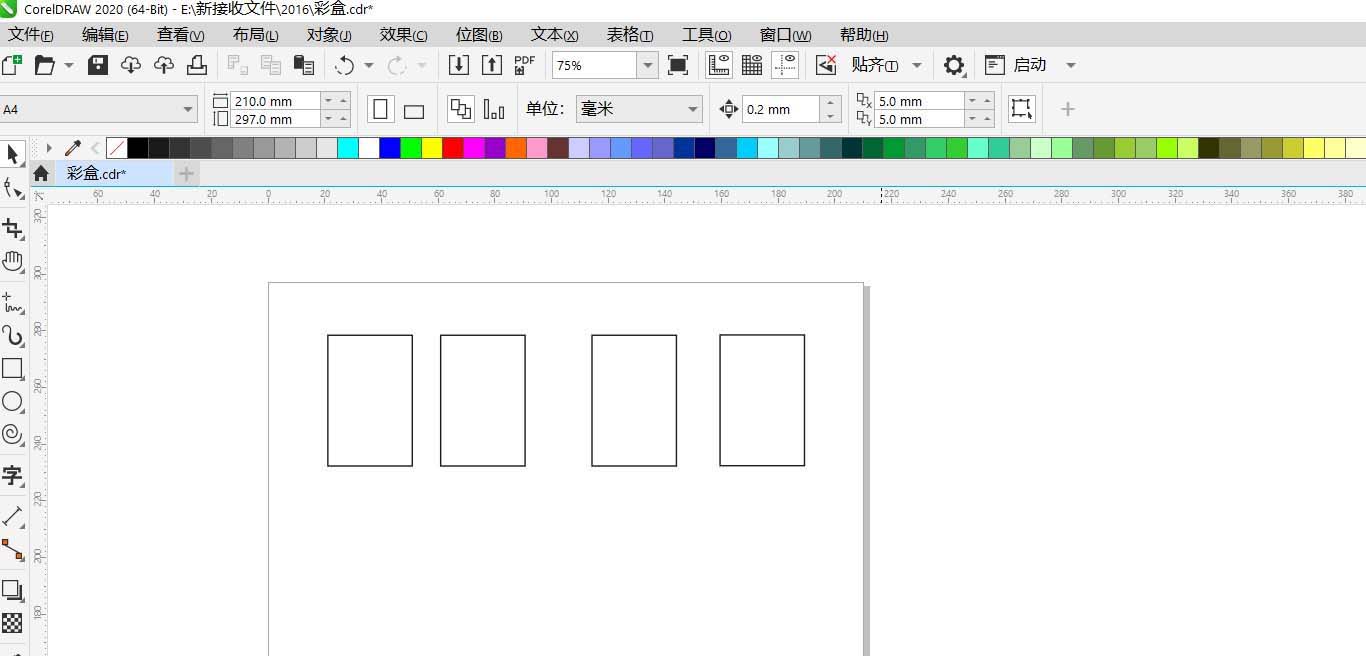
Task: Open the 文件 menu
Action: pos(30,35)
